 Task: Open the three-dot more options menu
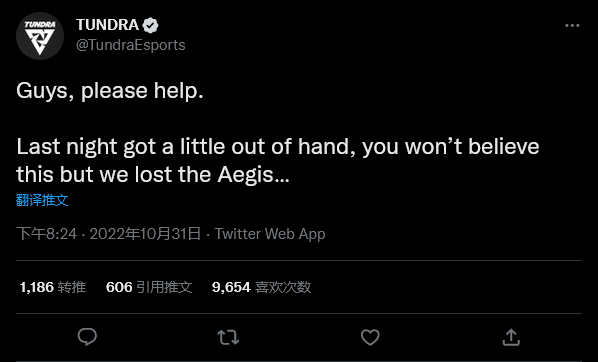click(572, 26)
